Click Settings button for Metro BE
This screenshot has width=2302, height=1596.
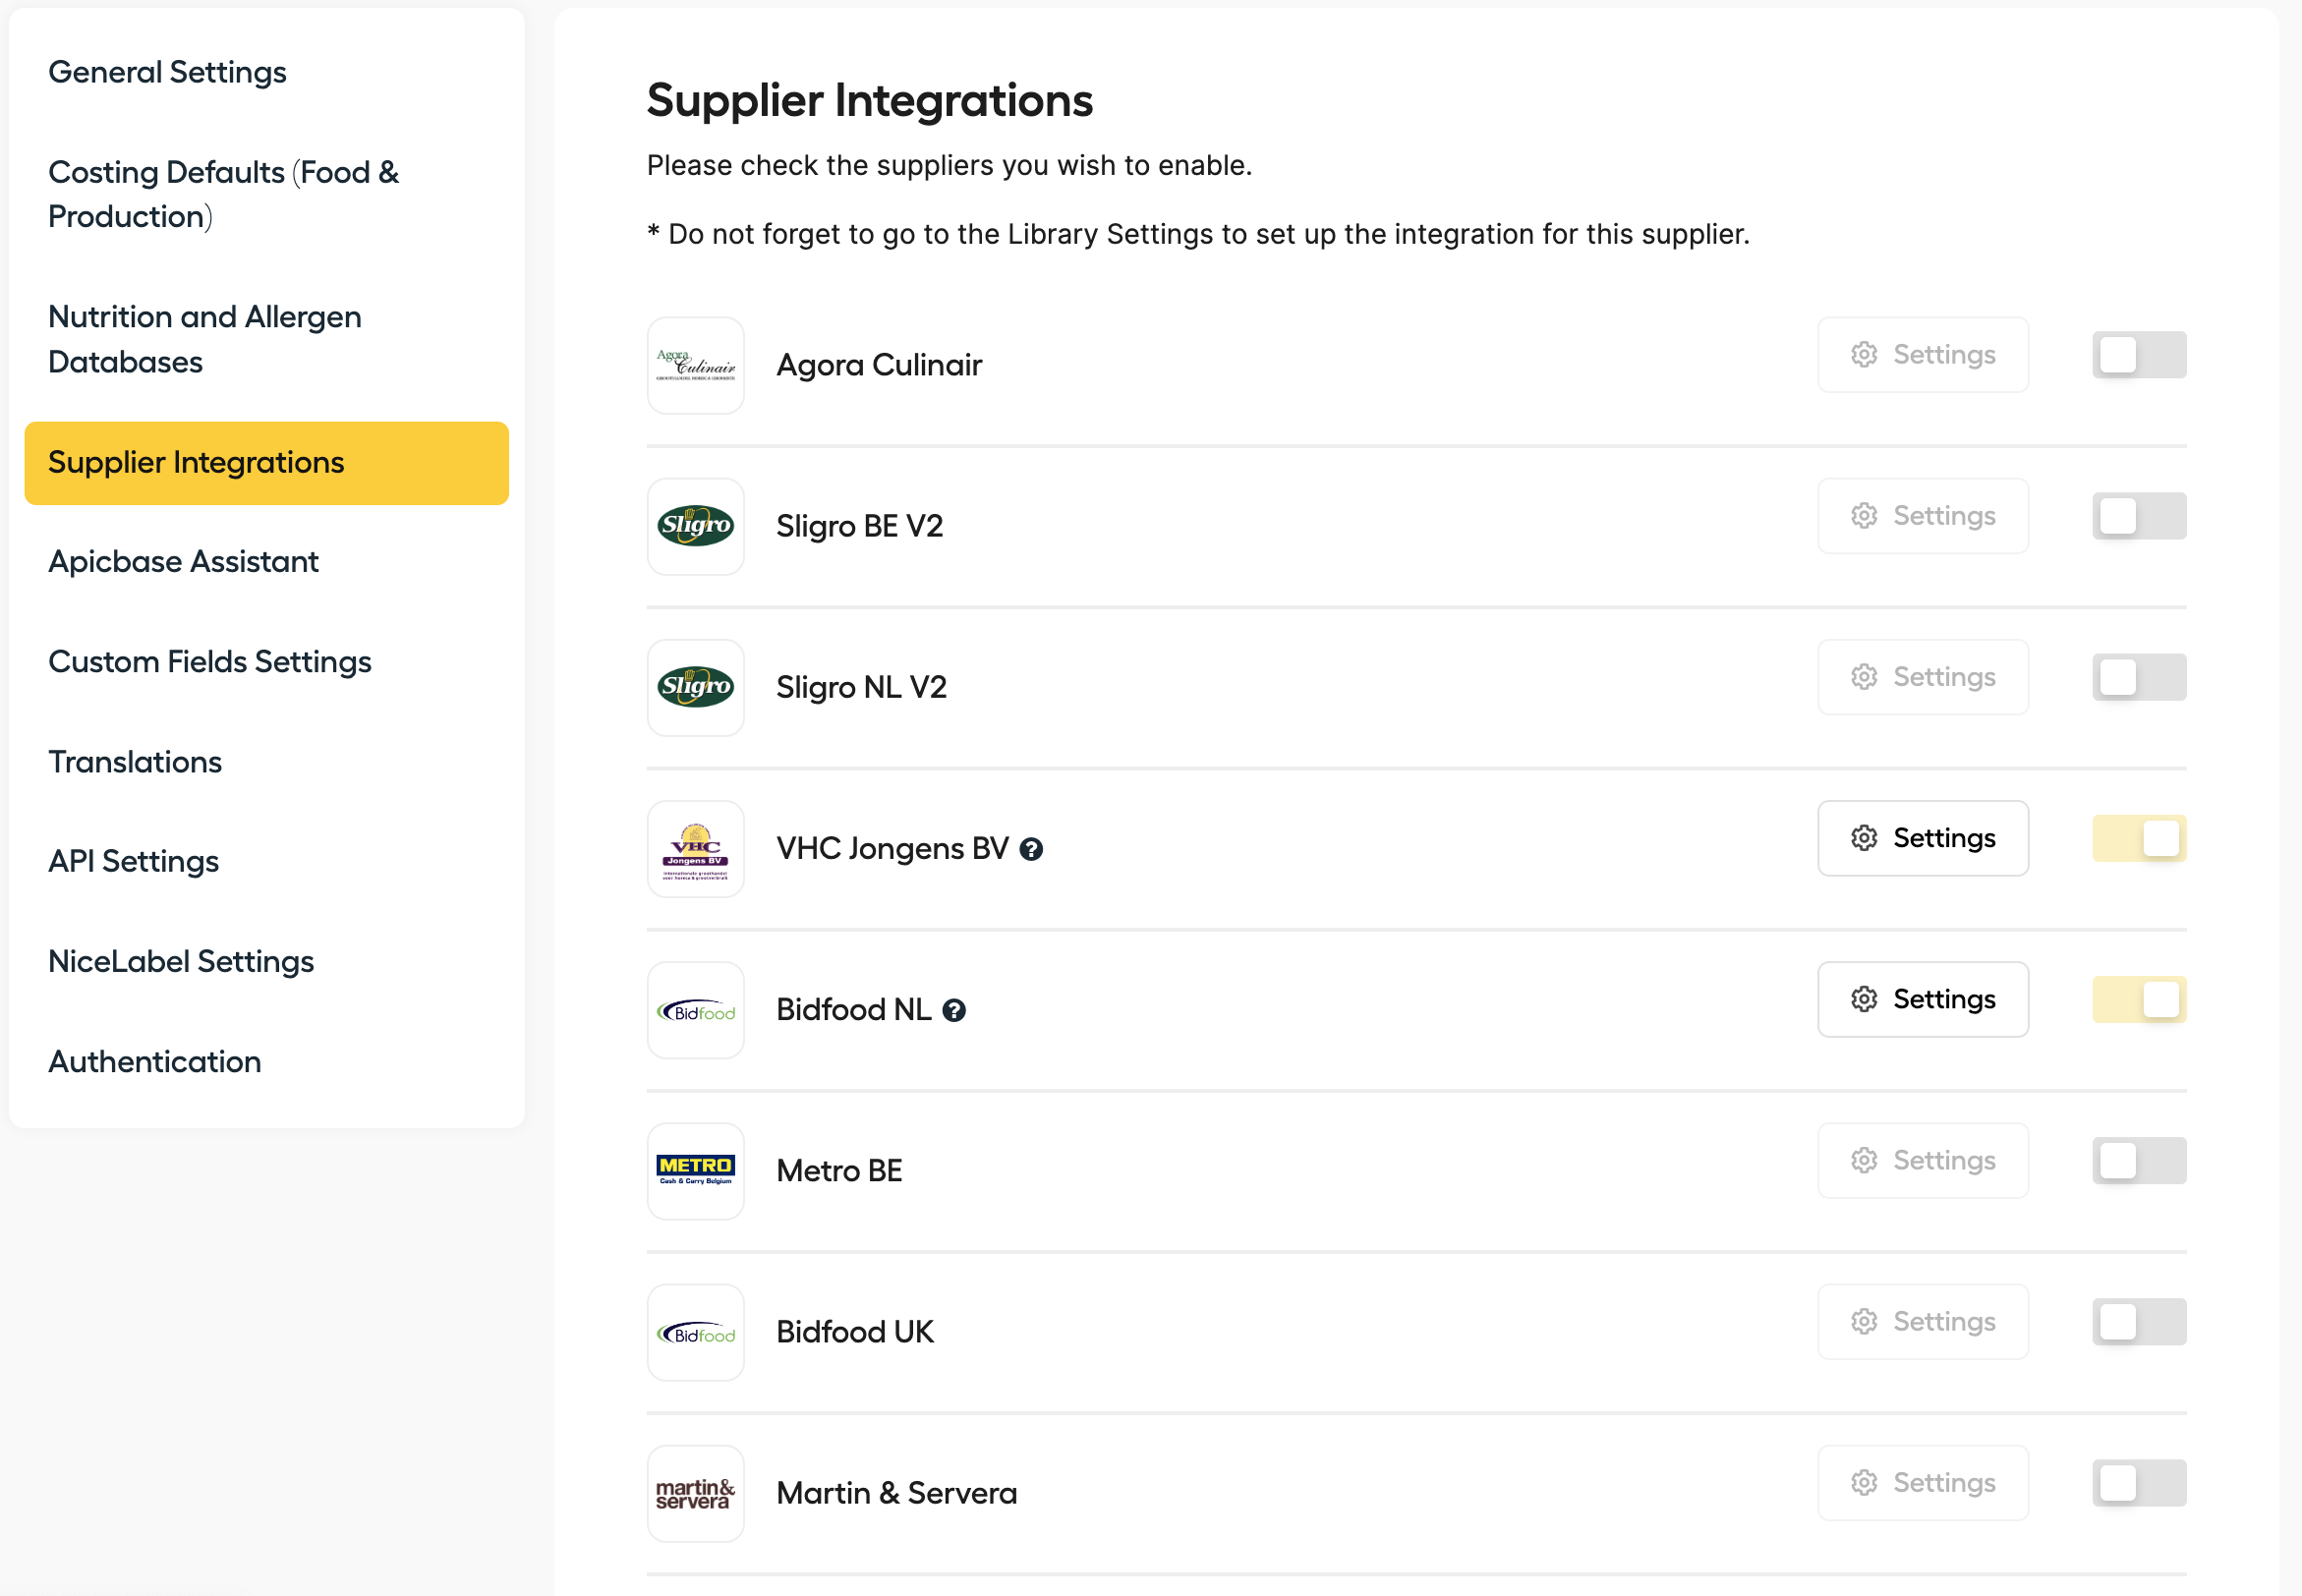pyautogui.click(x=1922, y=1160)
